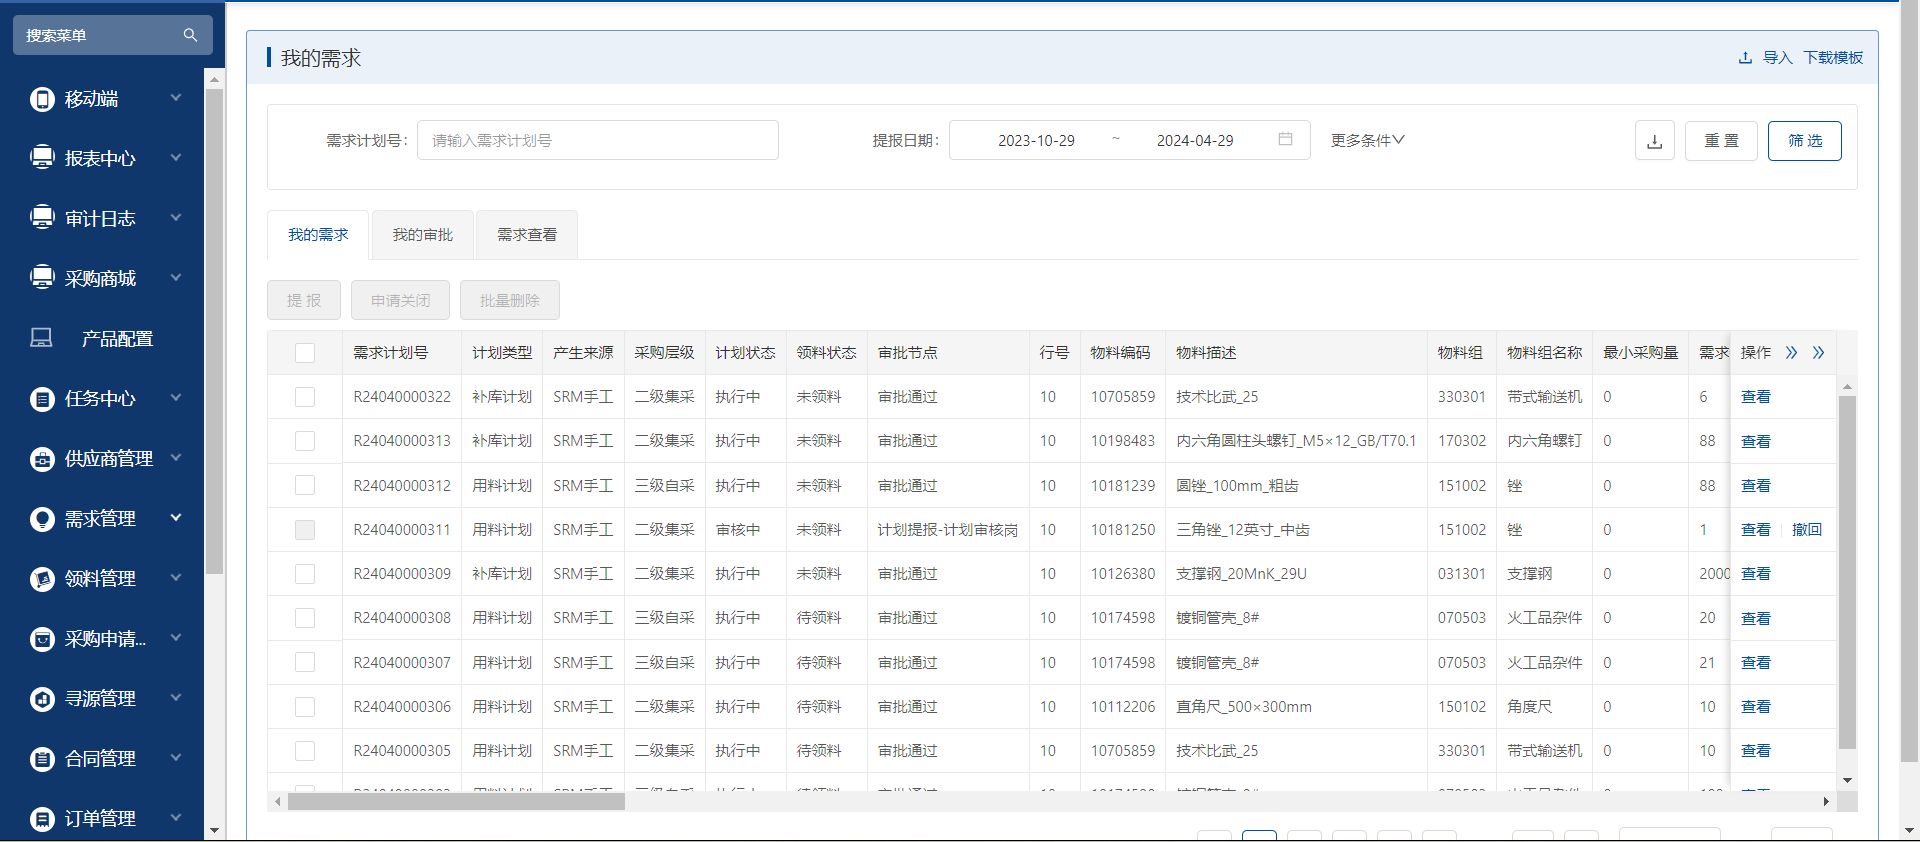Collapse the 需求管理 menu chevron

[176, 518]
